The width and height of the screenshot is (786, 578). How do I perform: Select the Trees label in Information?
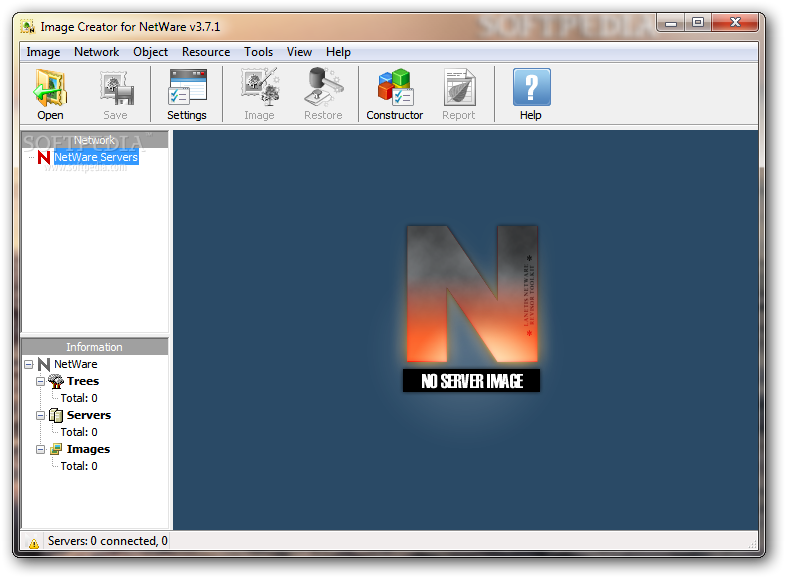pos(83,381)
